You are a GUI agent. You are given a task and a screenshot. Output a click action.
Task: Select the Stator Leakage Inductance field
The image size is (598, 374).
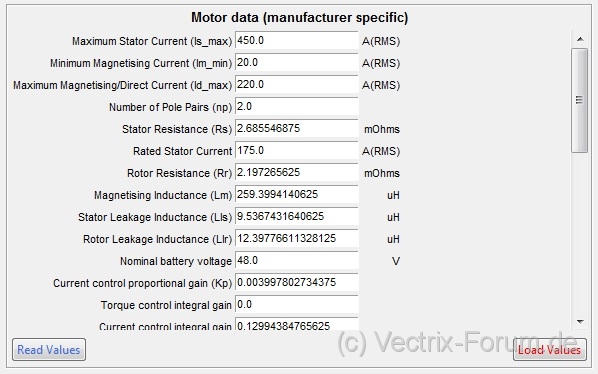click(x=297, y=217)
